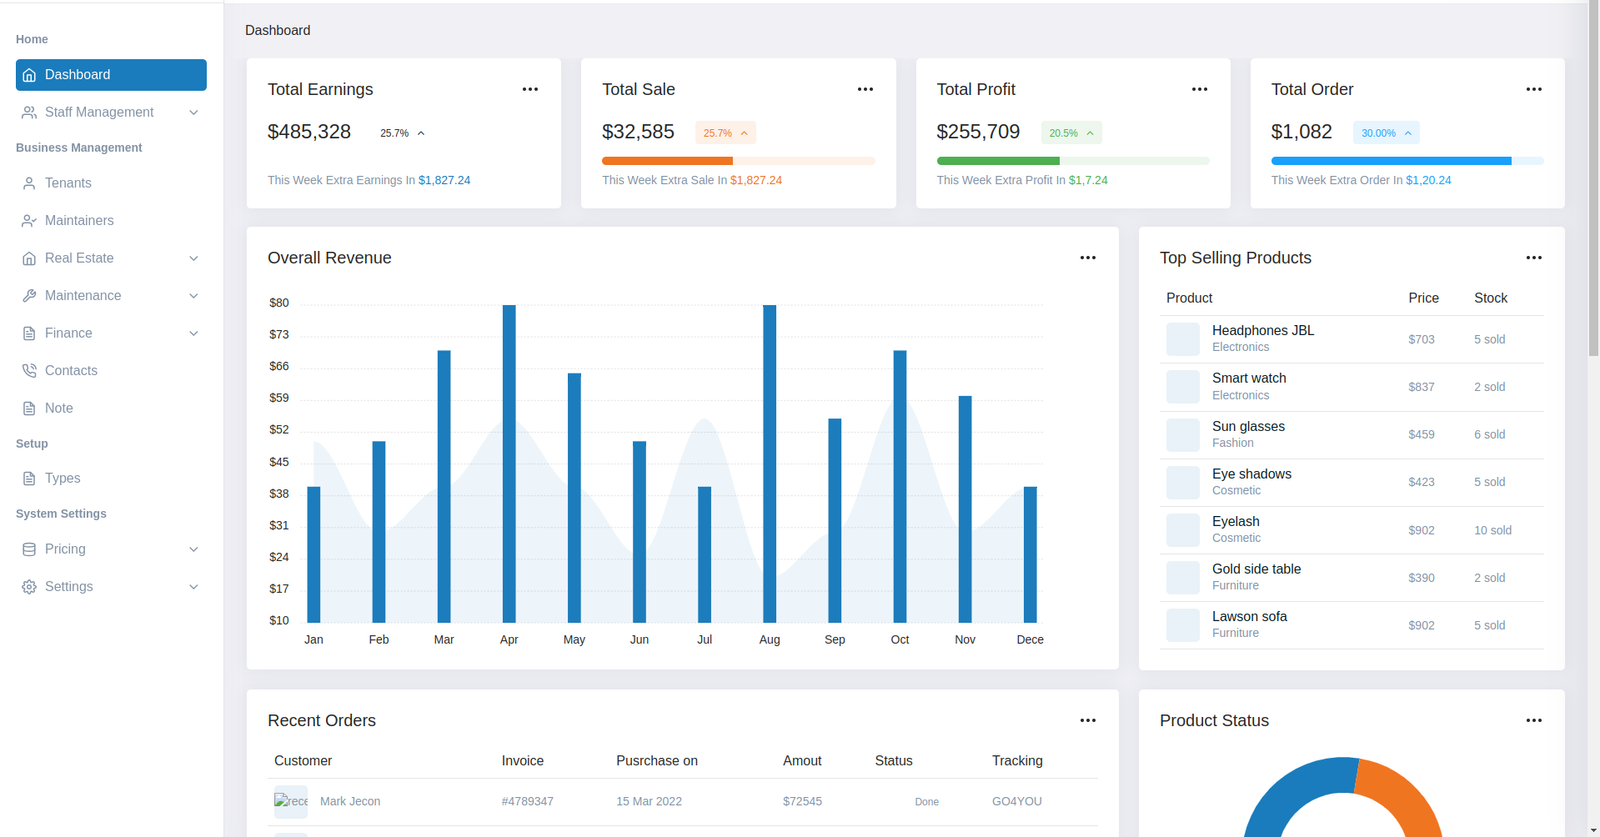Click the Note document icon
The height and width of the screenshot is (837, 1600).
pos(29,408)
